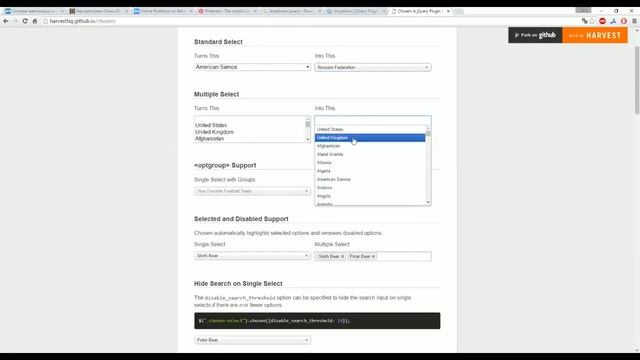Choose highlighted United Kingdom in Chosen list
The height and width of the screenshot is (360, 640).
370,138
